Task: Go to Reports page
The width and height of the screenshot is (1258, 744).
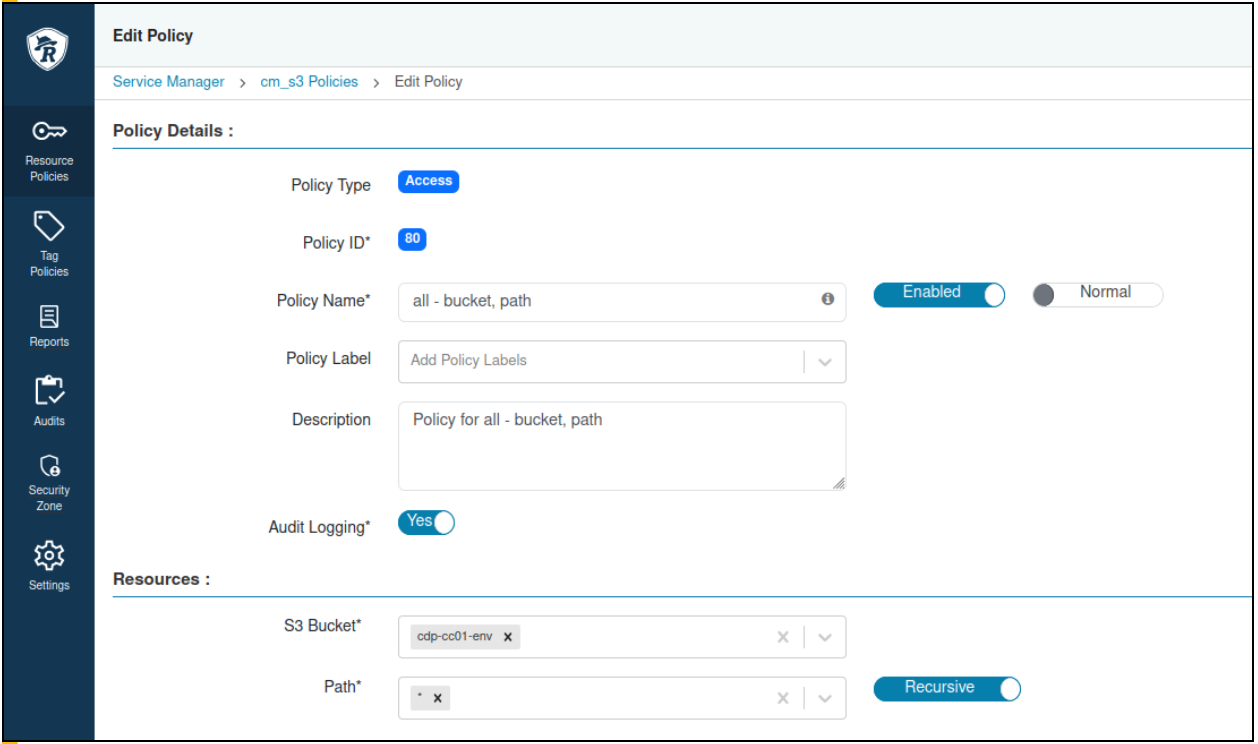Action: coord(49,326)
